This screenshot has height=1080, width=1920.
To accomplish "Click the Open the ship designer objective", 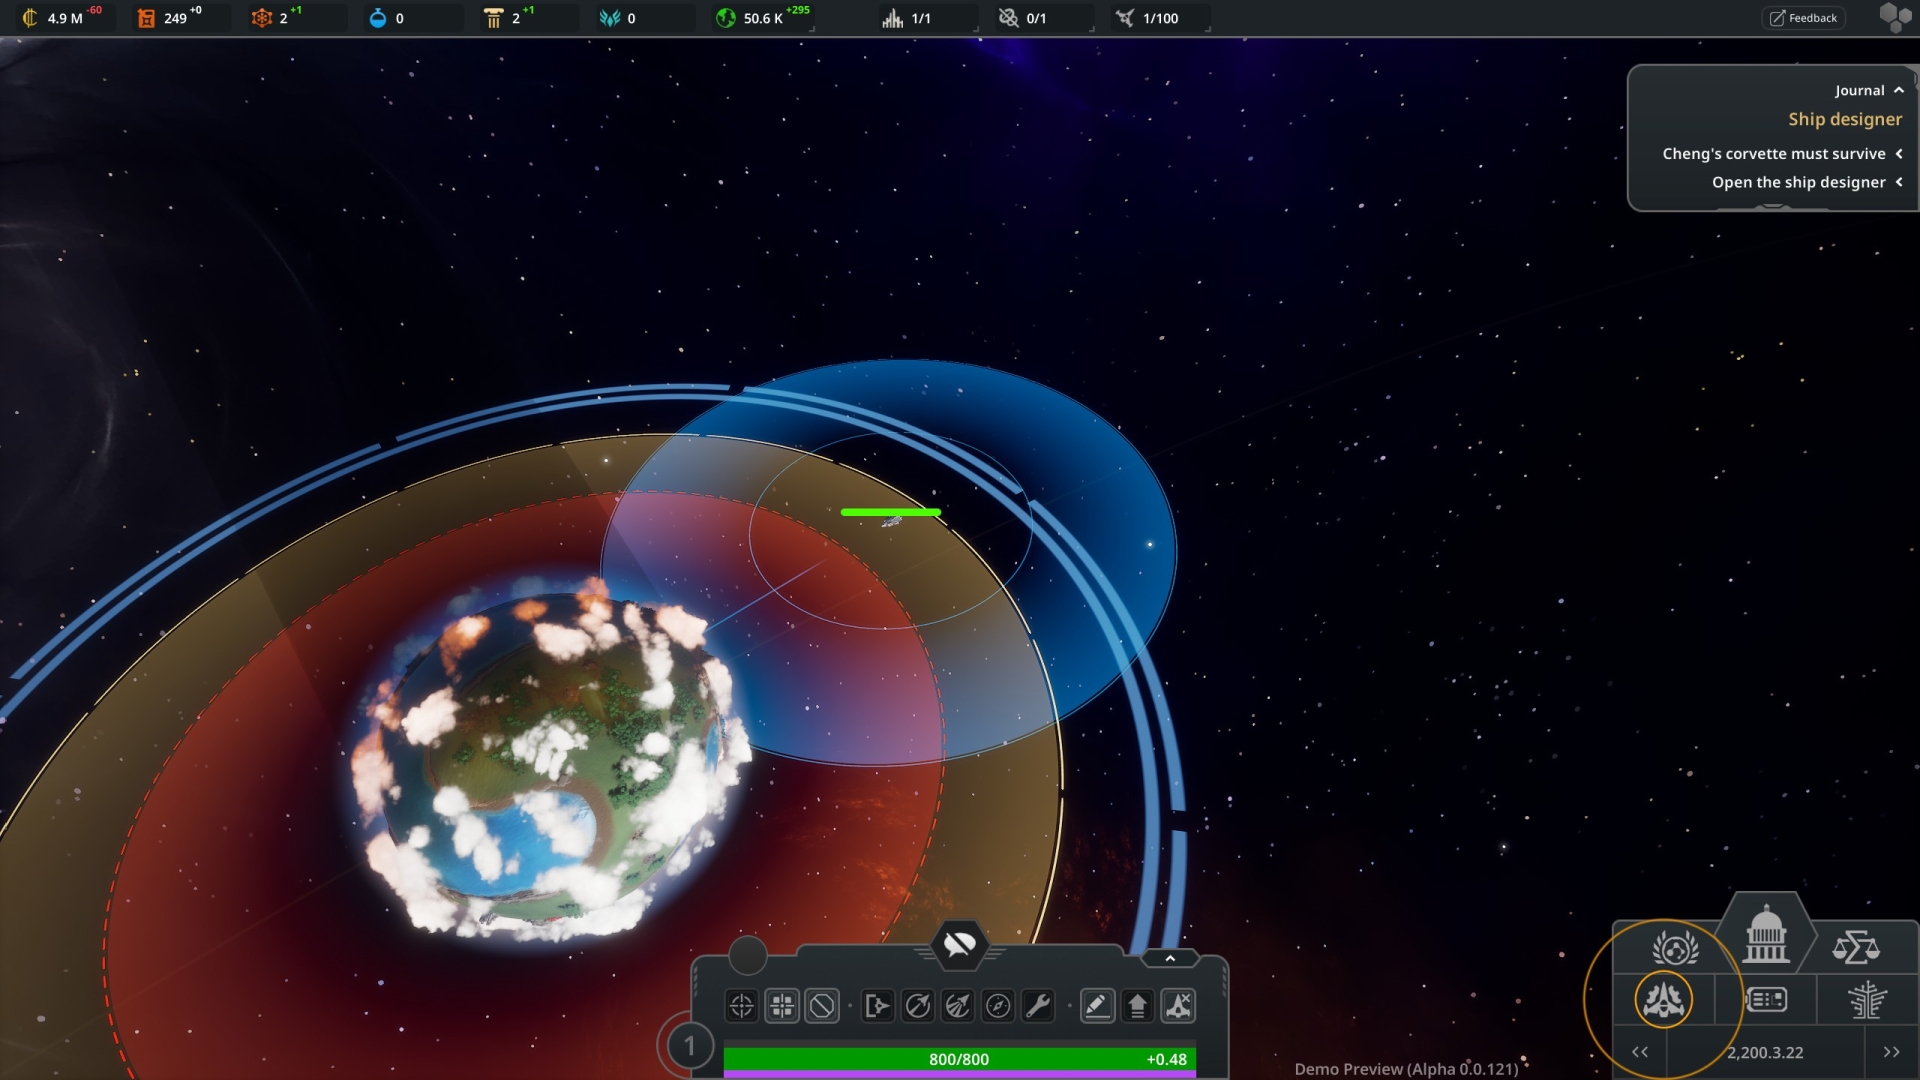I will coord(1798,182).
